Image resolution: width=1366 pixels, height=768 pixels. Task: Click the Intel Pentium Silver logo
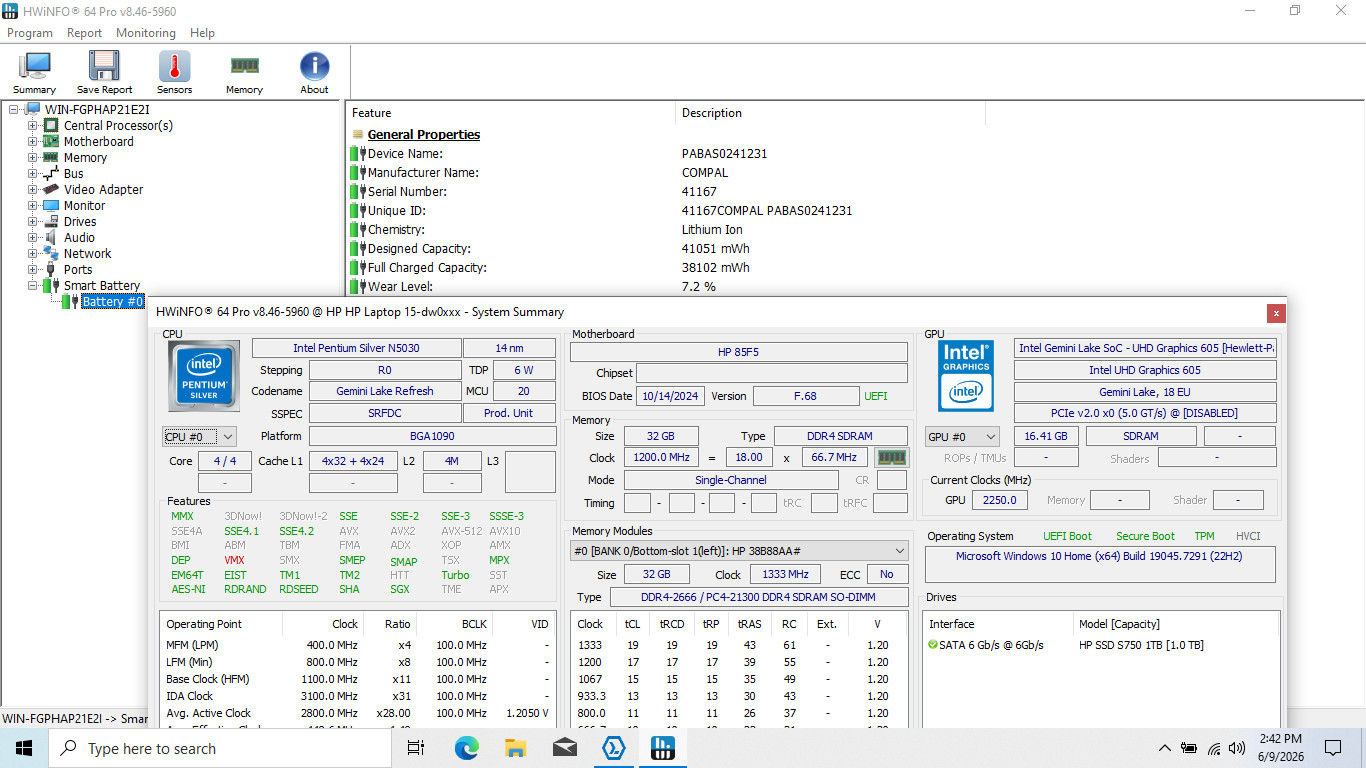(x=204, y=375)
